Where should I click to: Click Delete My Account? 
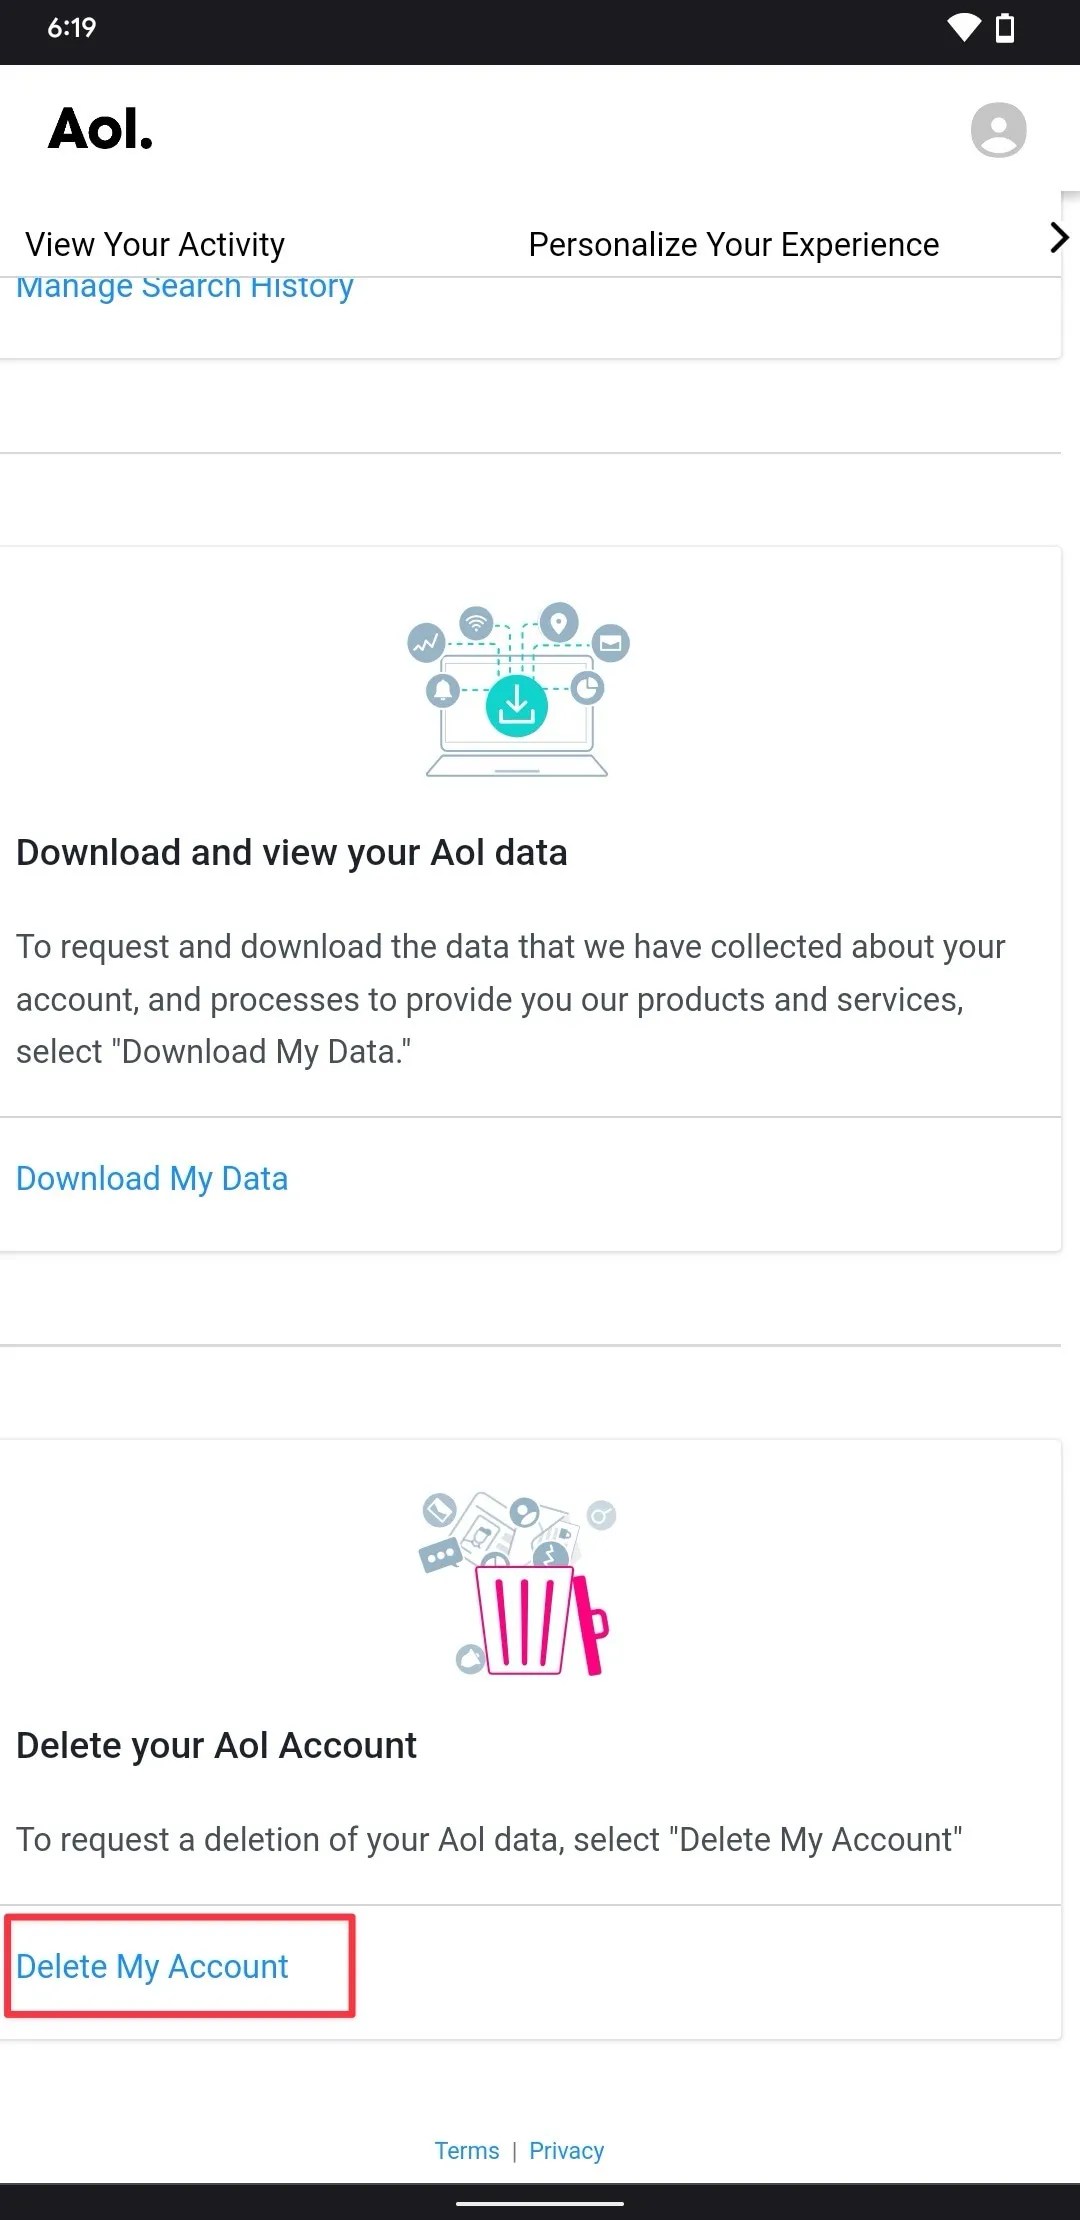[x=151, y=1964]
